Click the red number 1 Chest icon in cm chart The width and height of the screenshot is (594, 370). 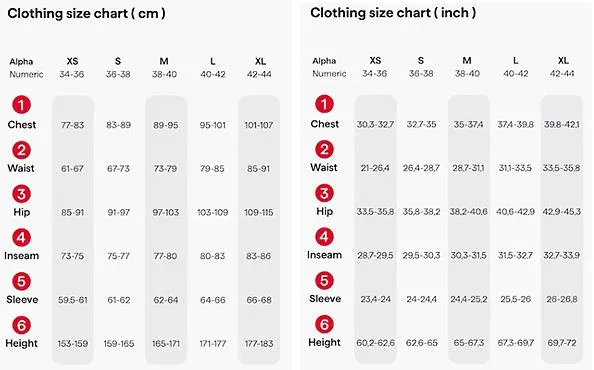pyautogui.click(x=22, y=105)
